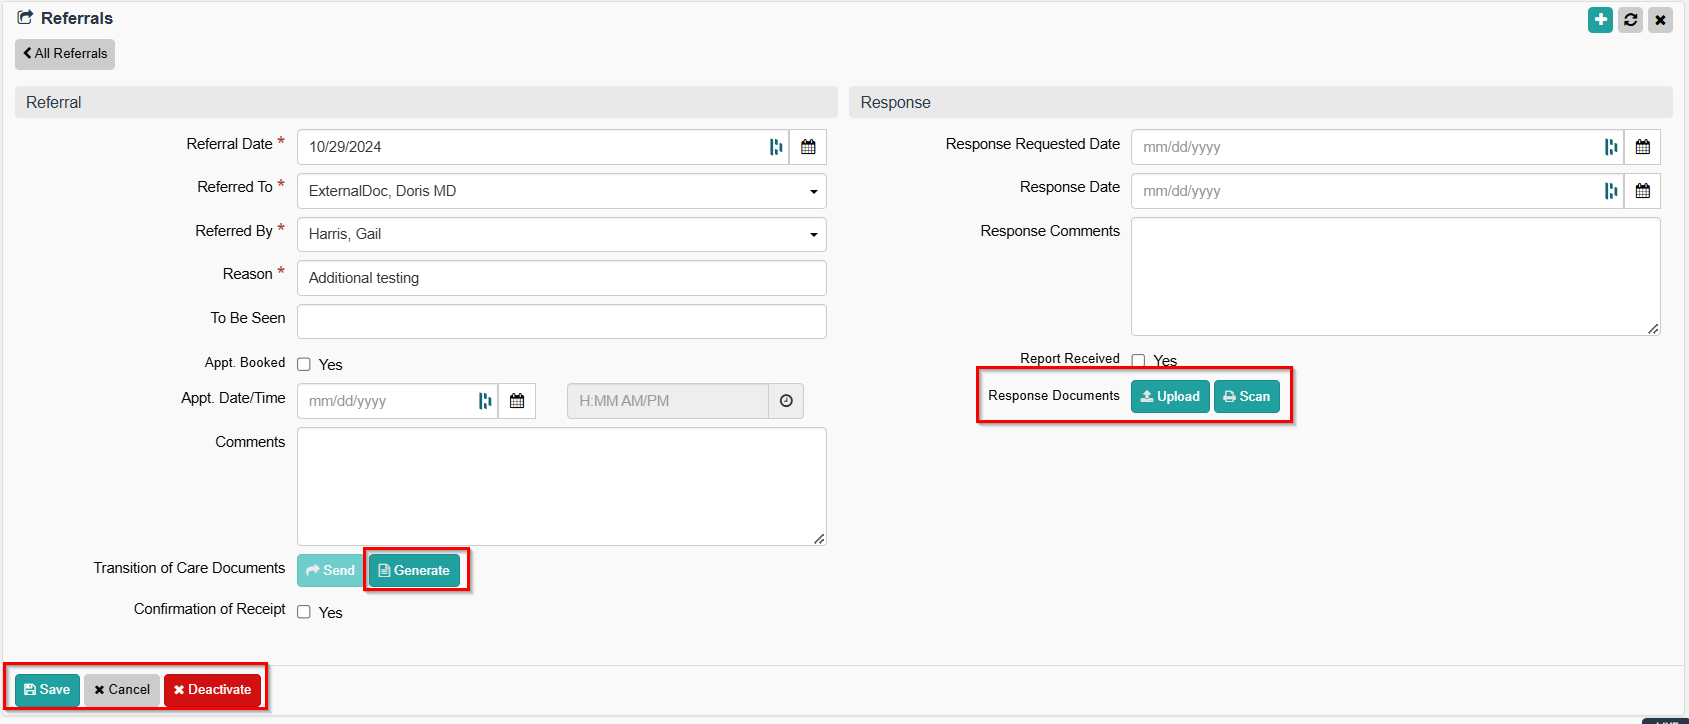Click the clock icon for appointment time
The height and width of the screenshot is (724, 1689).
(786, 401)
